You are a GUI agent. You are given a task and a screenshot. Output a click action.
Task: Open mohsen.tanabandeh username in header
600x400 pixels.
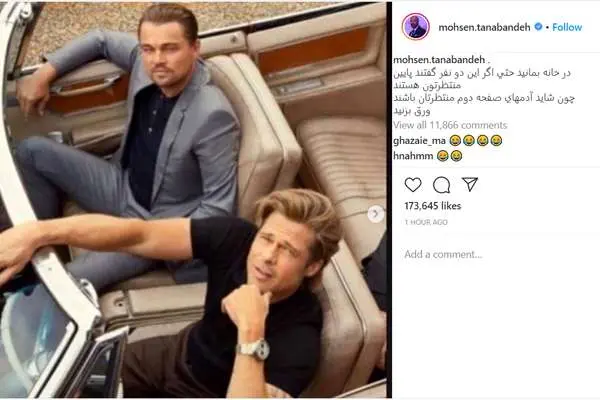click(x=484, y=27)
